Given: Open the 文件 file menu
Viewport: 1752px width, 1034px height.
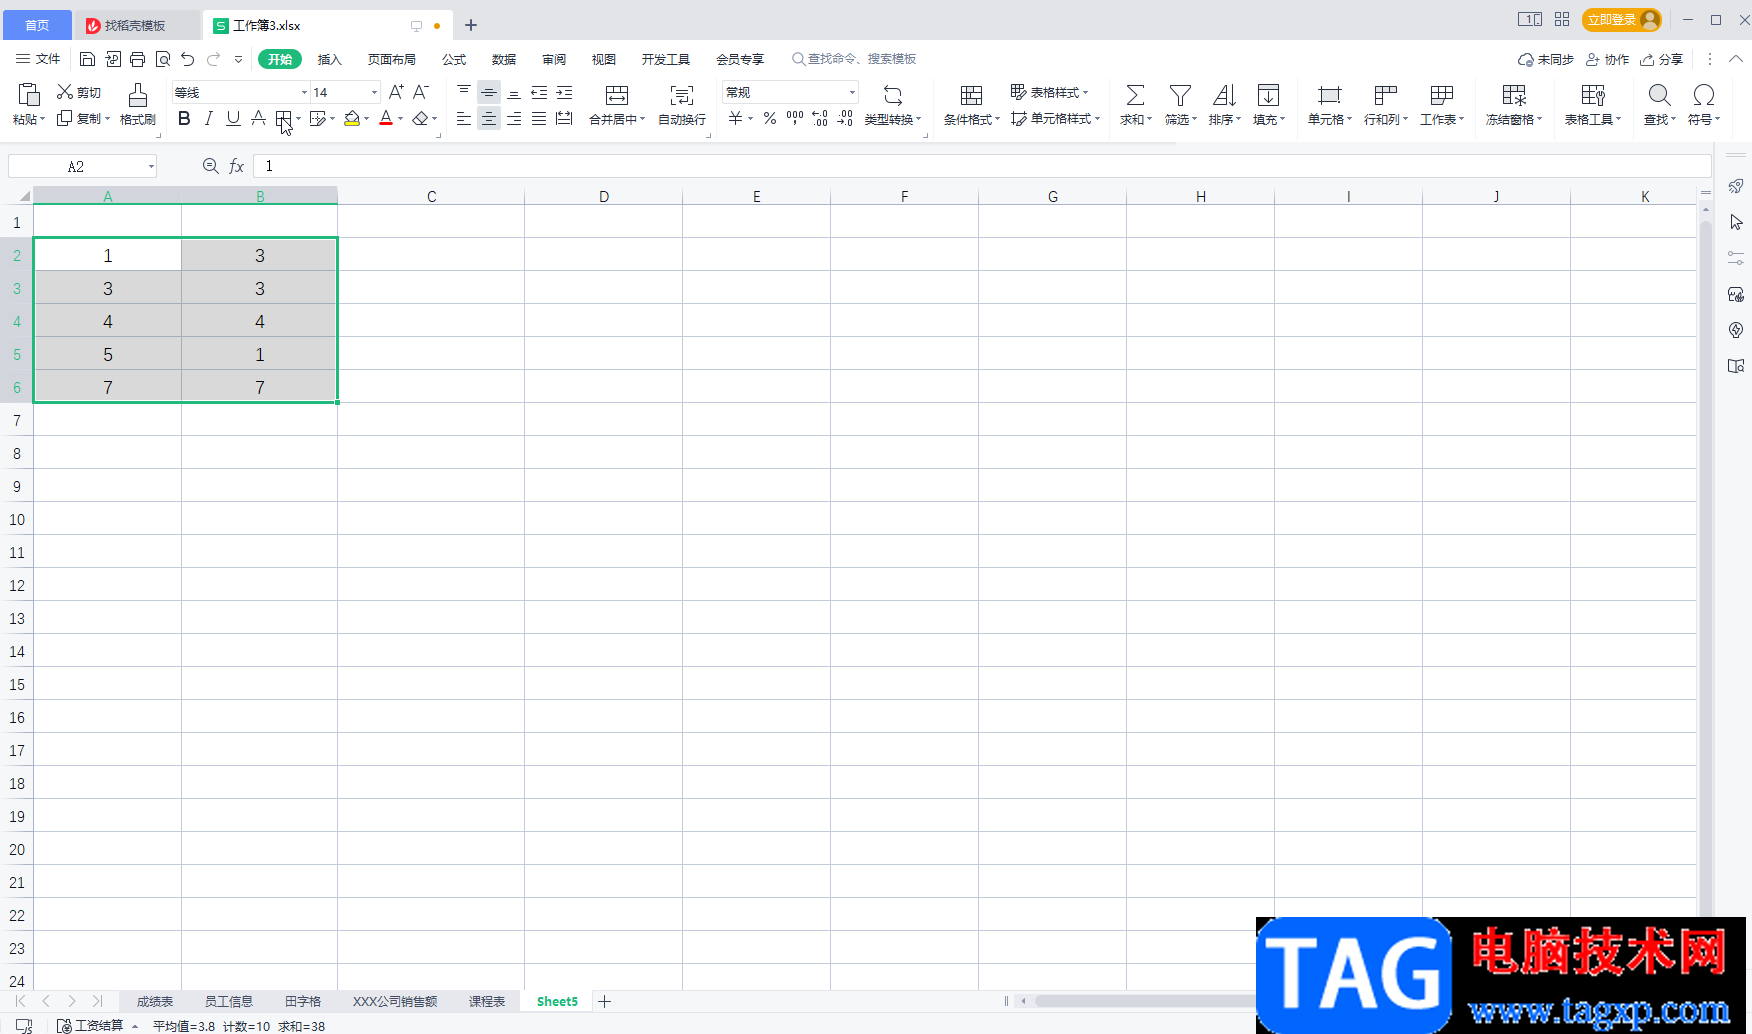Looking at the screenshot, I should coord(38,59).
